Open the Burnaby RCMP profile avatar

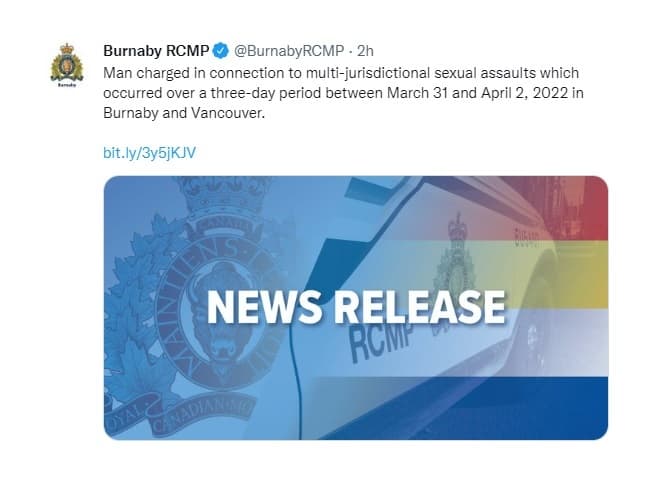point(67,62)
